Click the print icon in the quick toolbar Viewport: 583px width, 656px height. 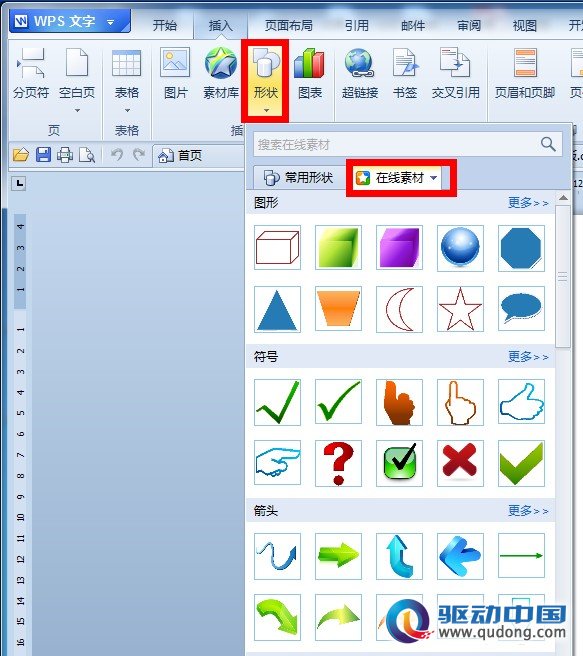click(x=65, y=155)
